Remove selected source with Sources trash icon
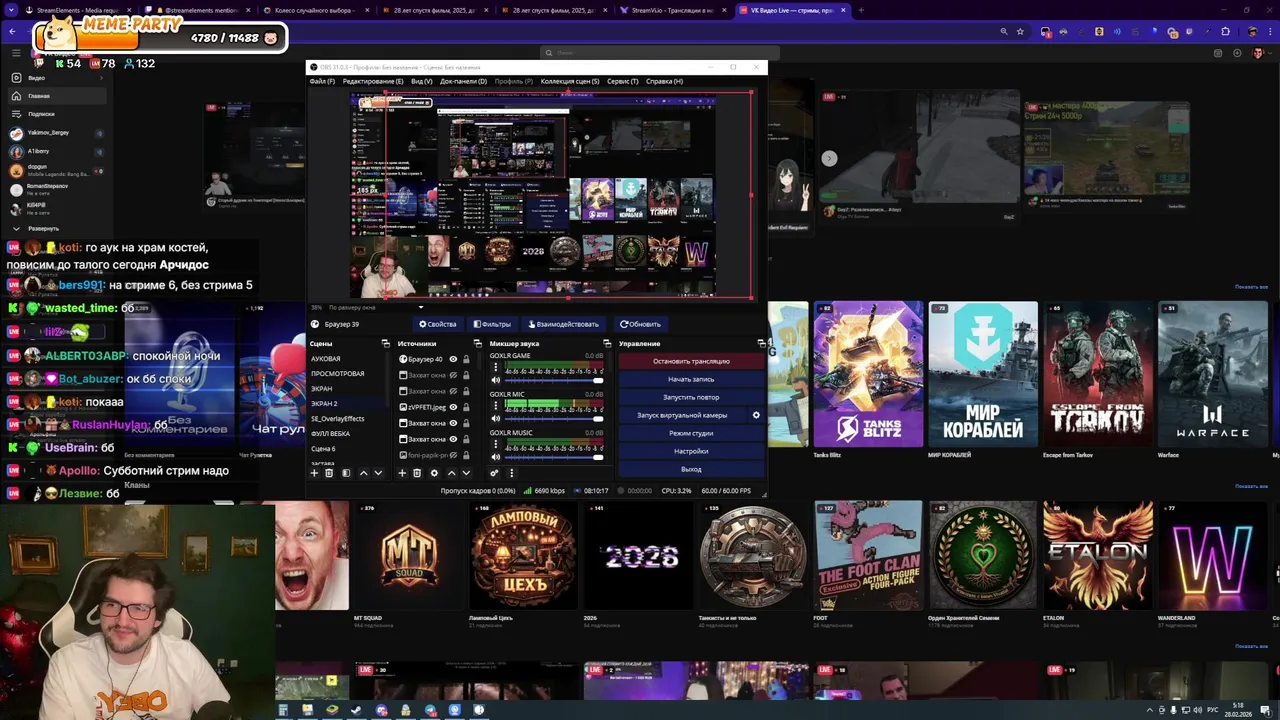The image size is (1280, 720). coord(417,473)
